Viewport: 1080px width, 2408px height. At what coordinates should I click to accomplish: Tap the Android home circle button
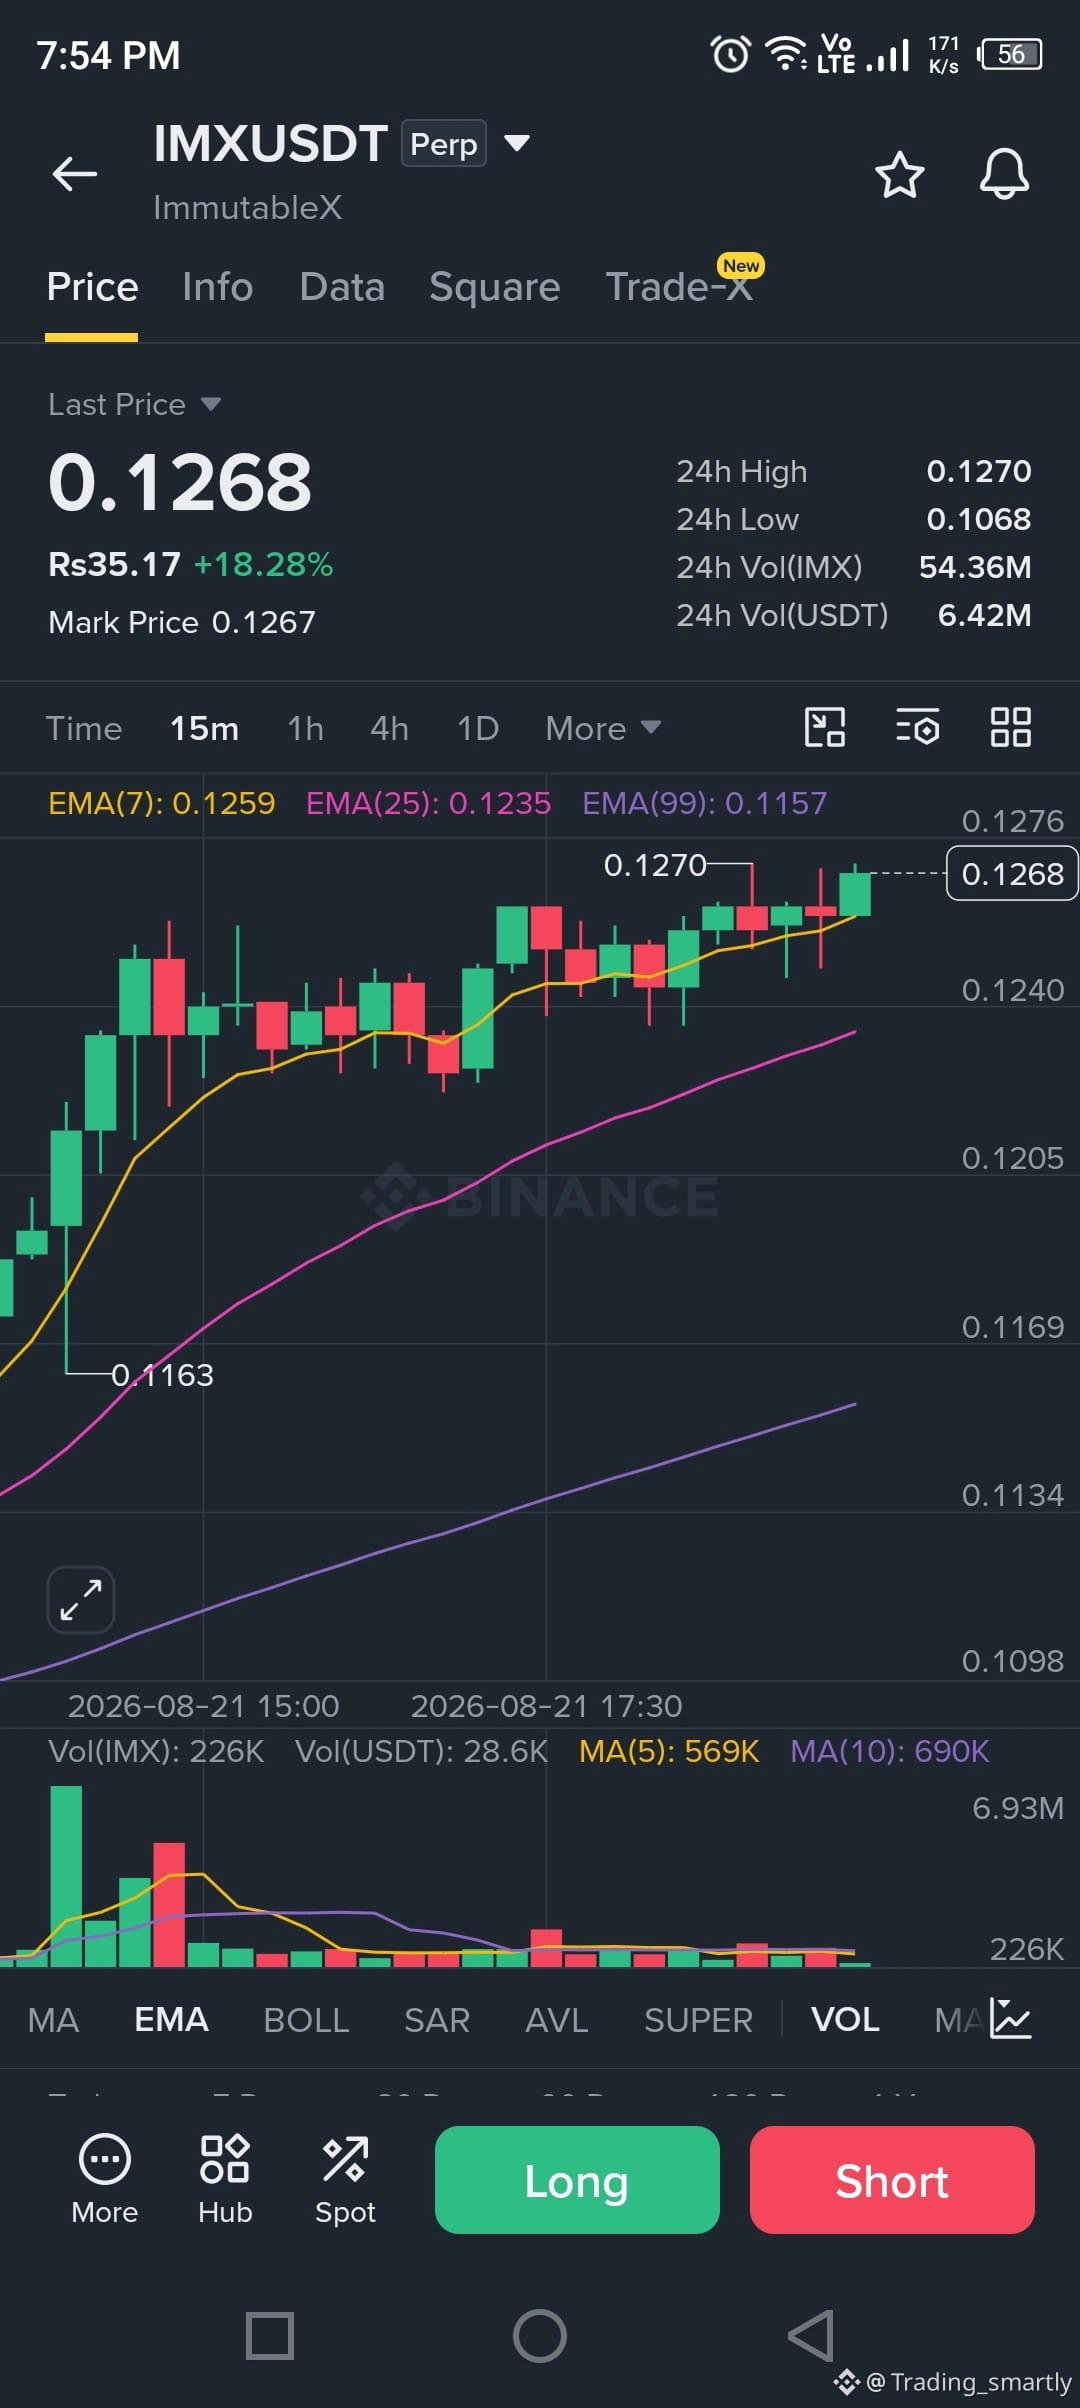coord(540,2336)
